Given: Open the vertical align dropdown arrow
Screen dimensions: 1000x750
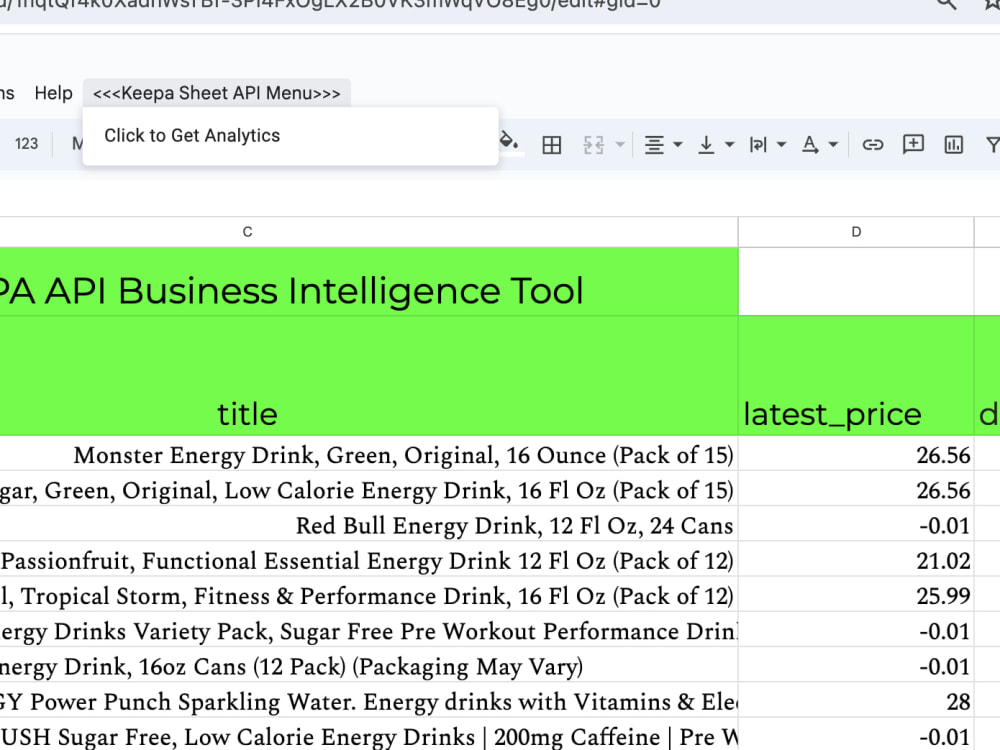Looking at the screenshot, I should point(727,144).
